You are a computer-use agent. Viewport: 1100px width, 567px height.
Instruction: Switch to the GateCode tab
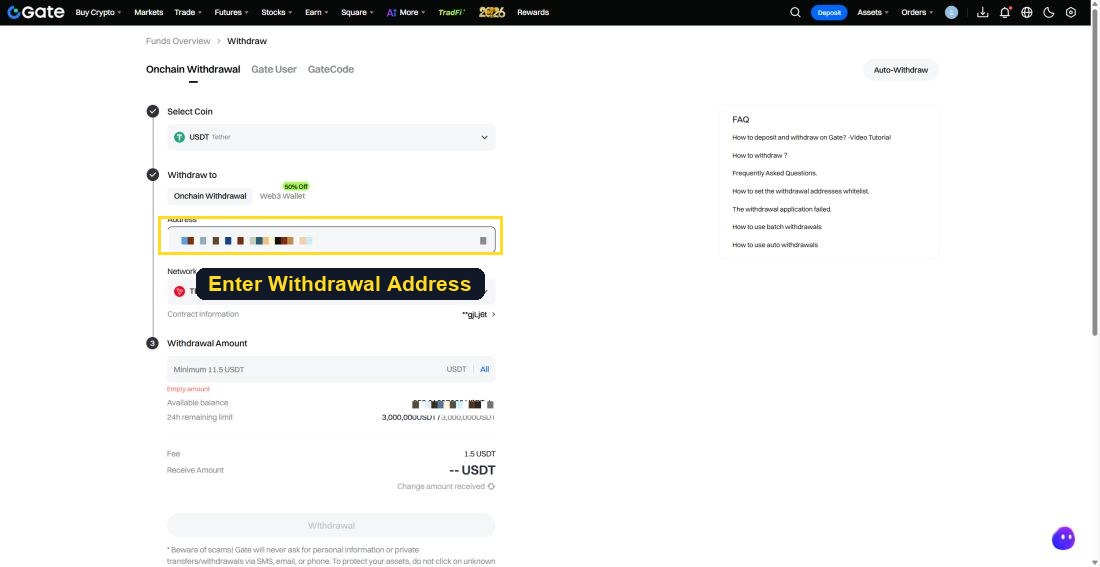click(x=330, y=69)
